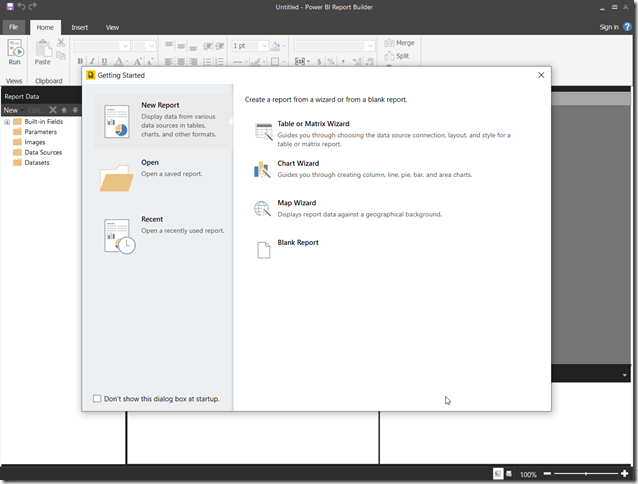The width and height of the screenshot is (638, 484).
Task: Create a Blank Report
Action: click(x=287, y=249)
